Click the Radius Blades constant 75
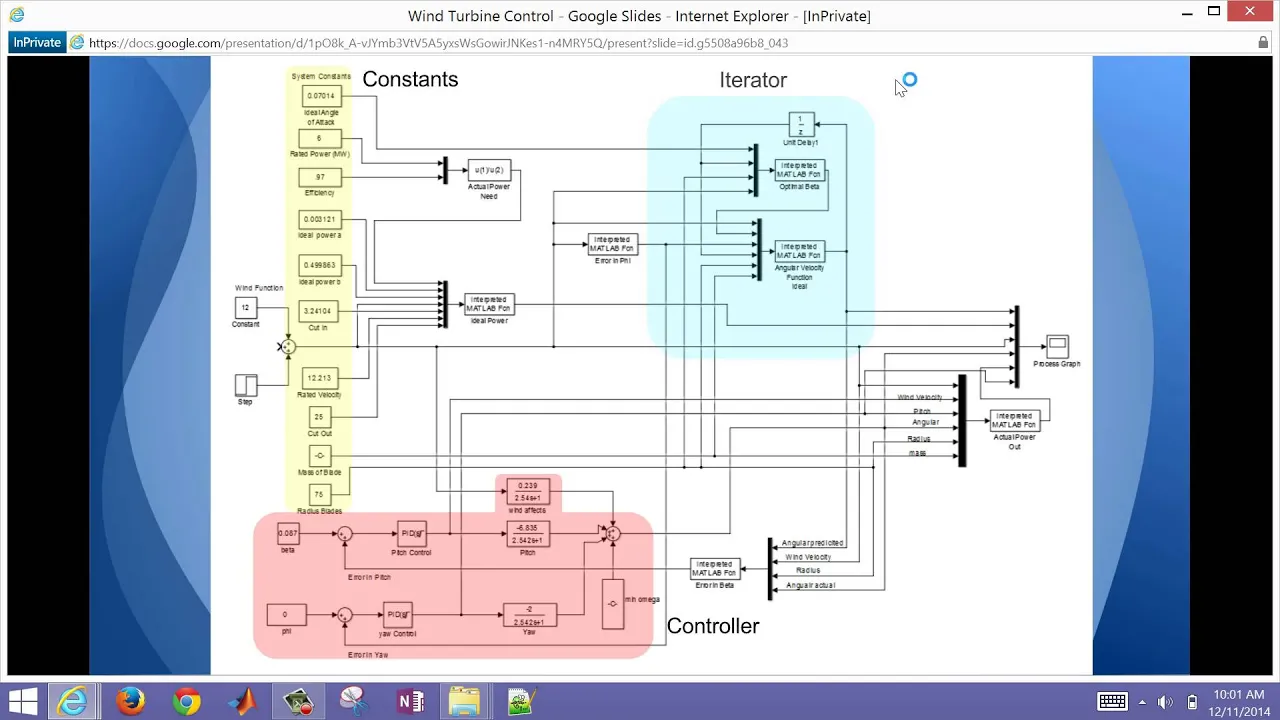Image resolution: width=1280 pixels, height=720 pixels. coord(320,494)
